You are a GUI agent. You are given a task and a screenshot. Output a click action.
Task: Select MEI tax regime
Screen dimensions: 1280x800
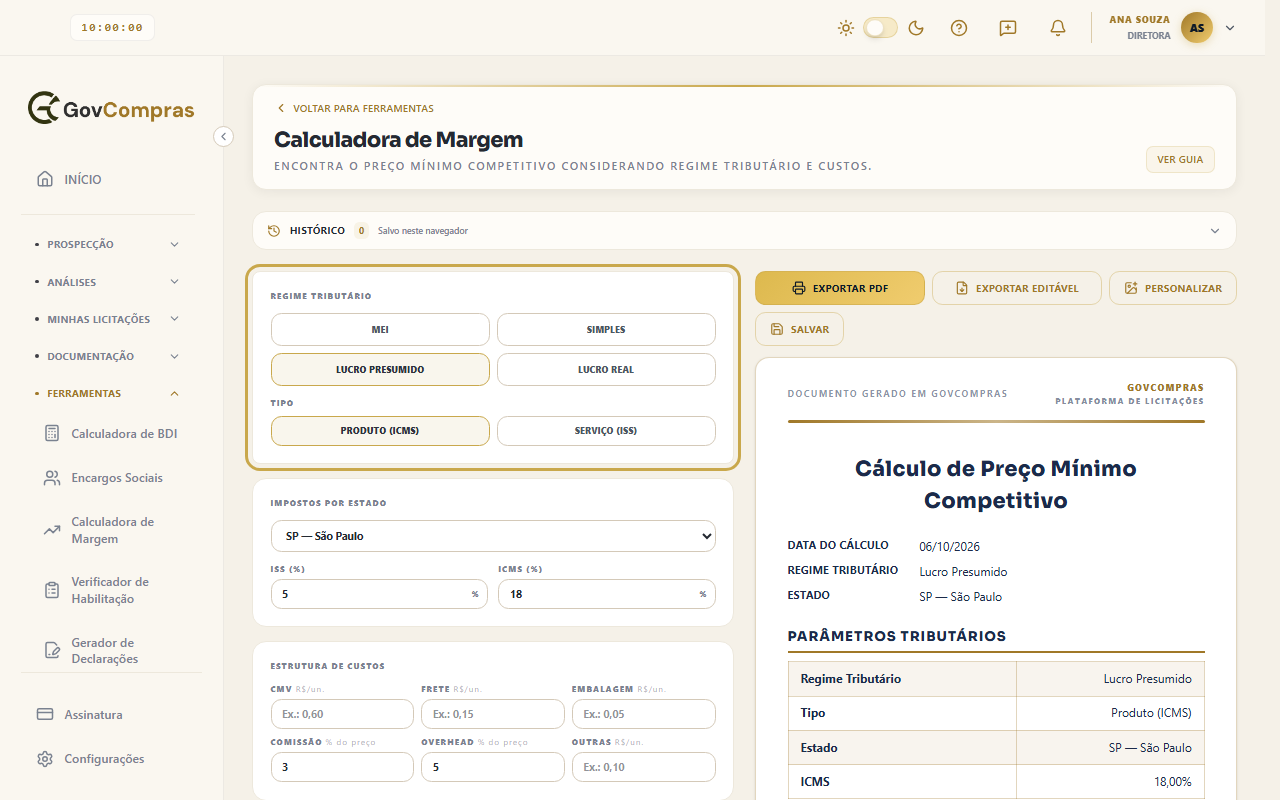tap(380, 330)
